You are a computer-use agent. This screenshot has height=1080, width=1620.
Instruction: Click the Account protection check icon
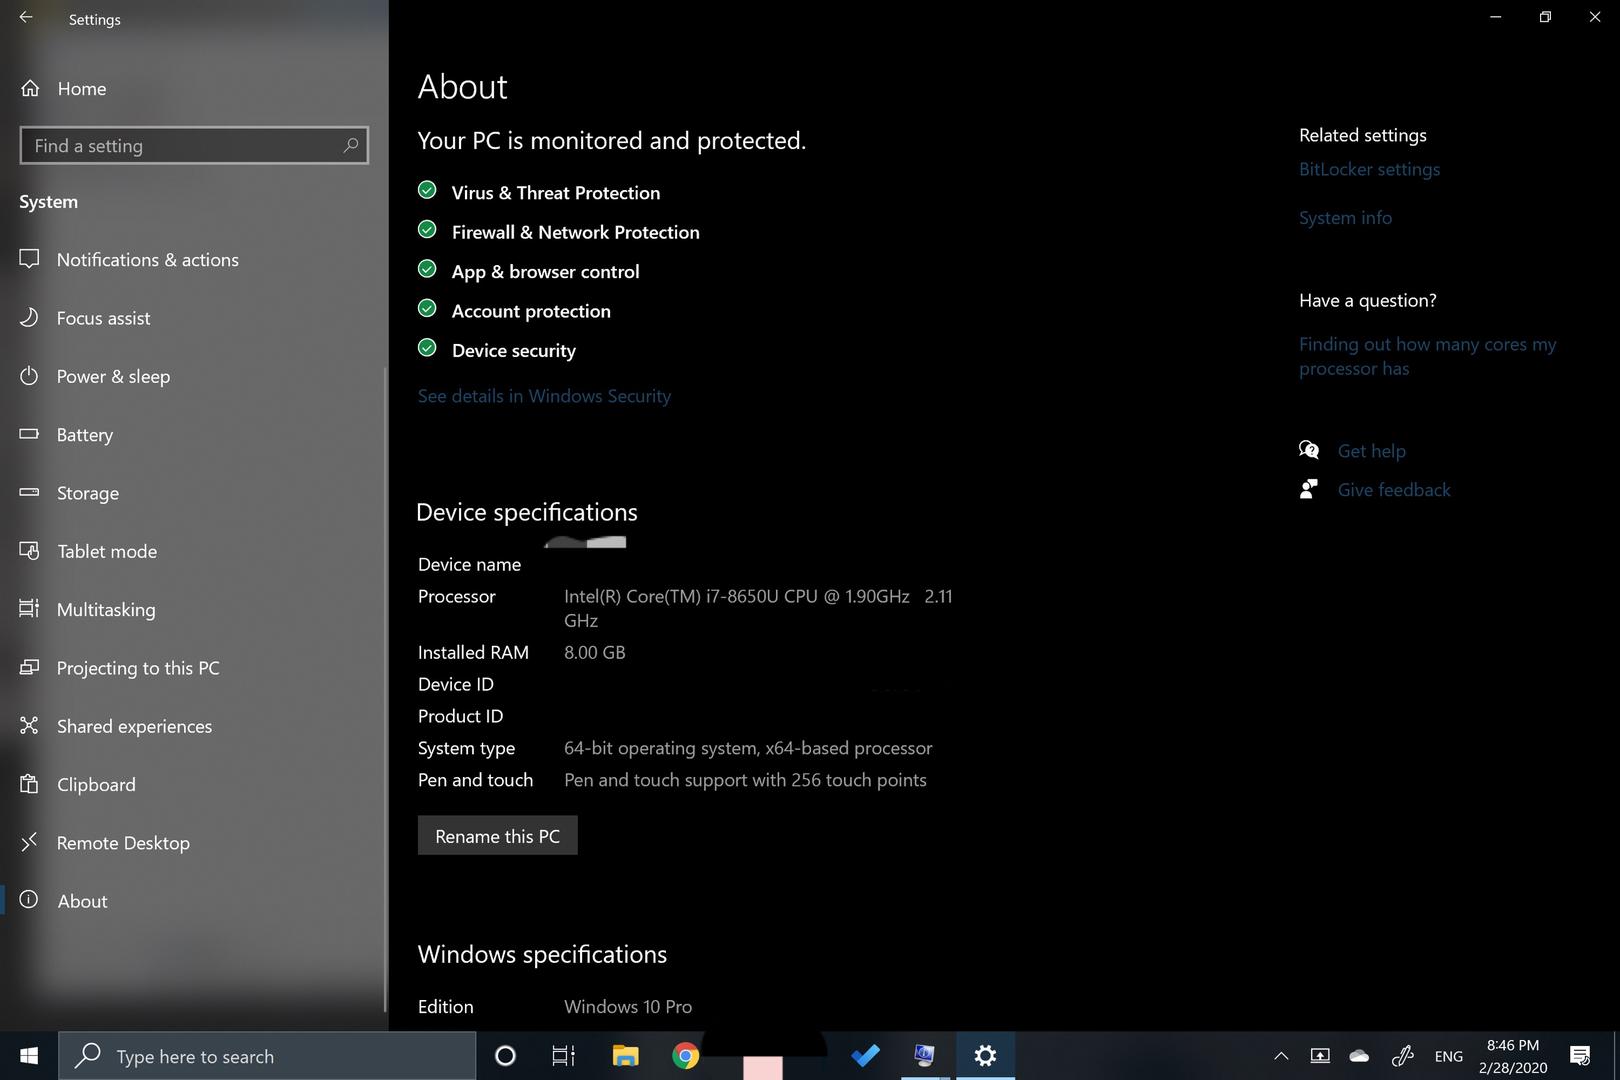click(x=427, y=308)
